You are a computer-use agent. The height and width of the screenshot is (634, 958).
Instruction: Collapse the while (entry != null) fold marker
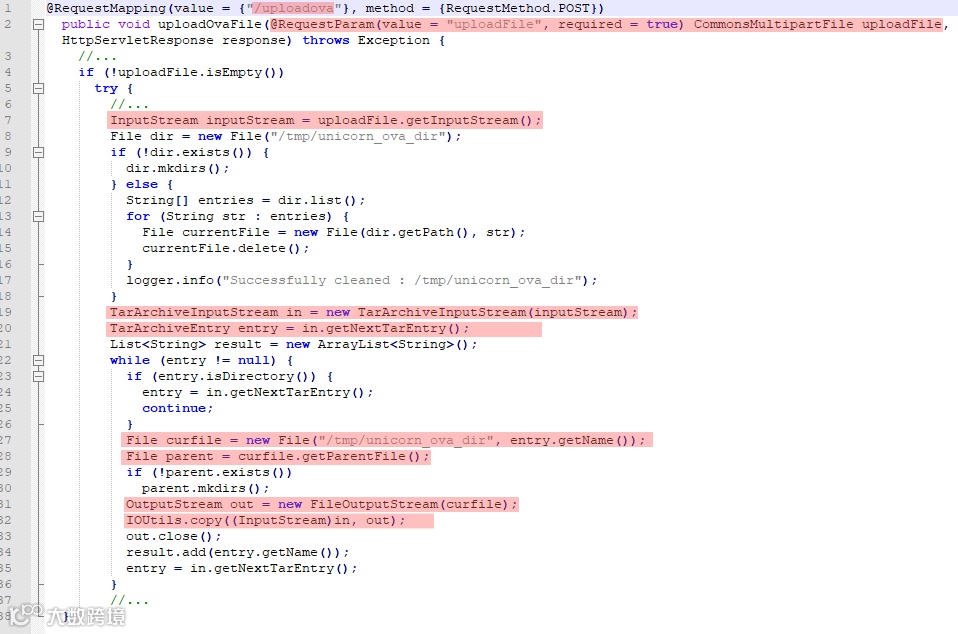click(38, 360)
